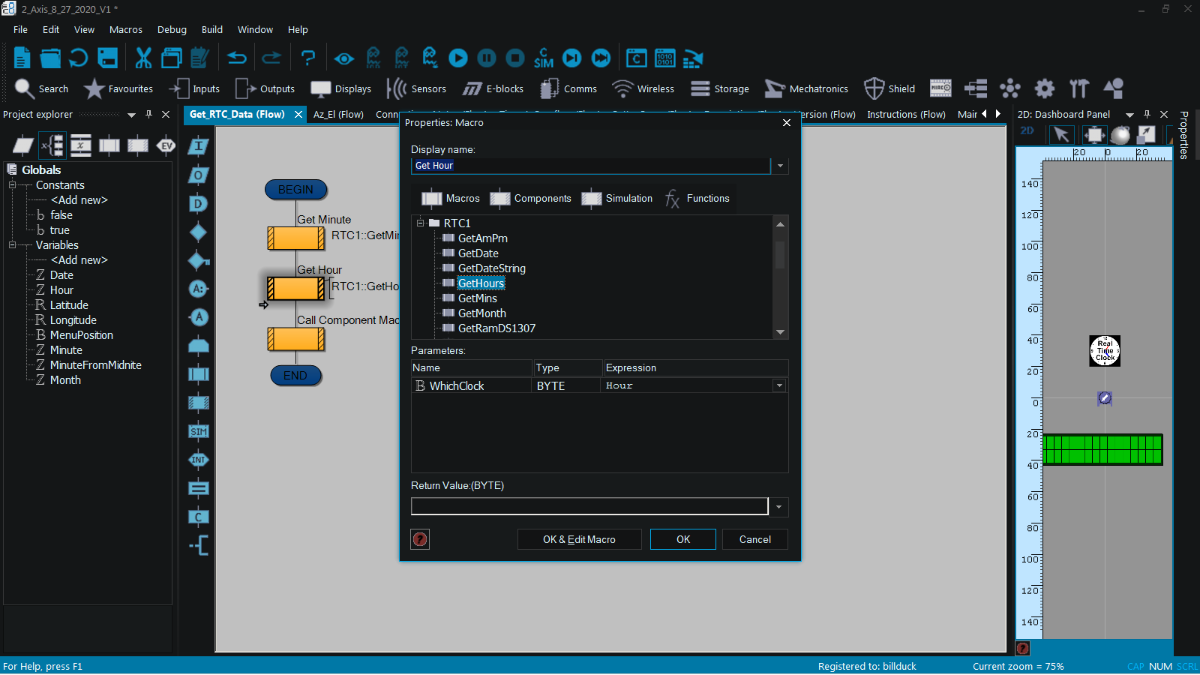1200x675 pixels.
Task: Click the Cancel button
Action: [x=755, y=539]
